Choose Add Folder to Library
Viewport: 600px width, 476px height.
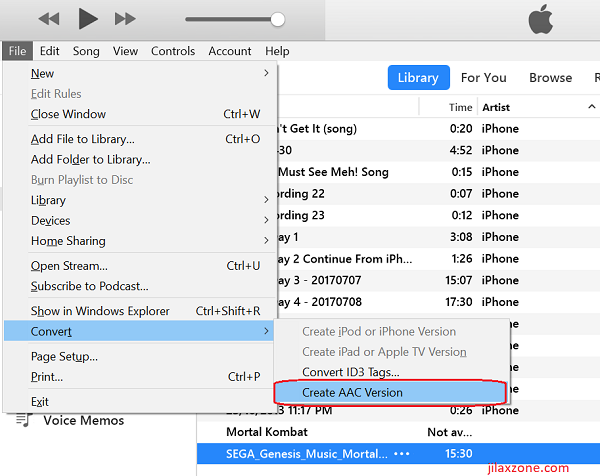pyautogui.click(x=140, y=159)
